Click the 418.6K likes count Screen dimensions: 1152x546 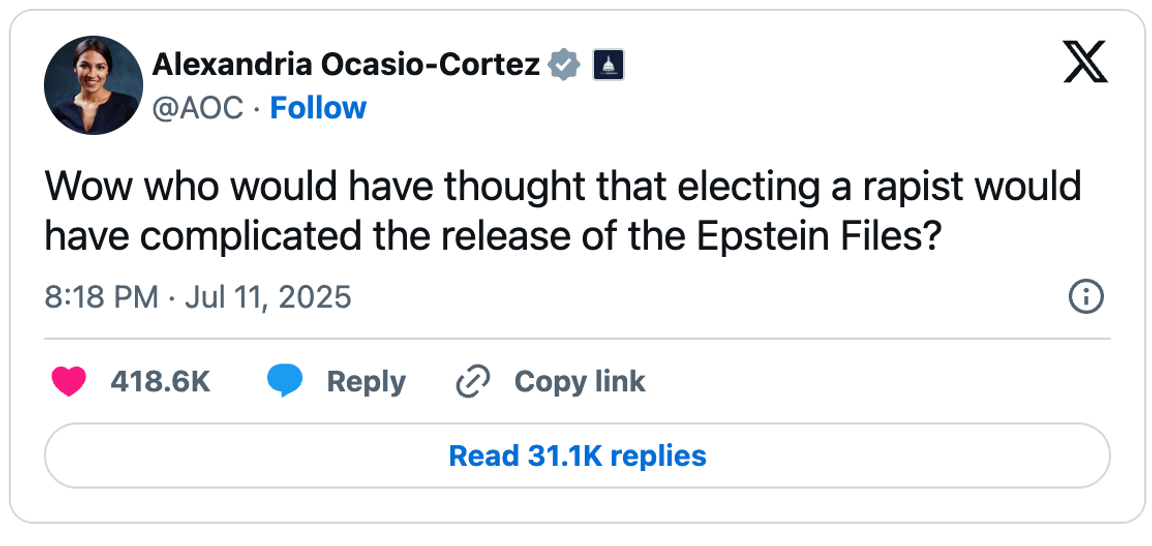coord(160,381)
